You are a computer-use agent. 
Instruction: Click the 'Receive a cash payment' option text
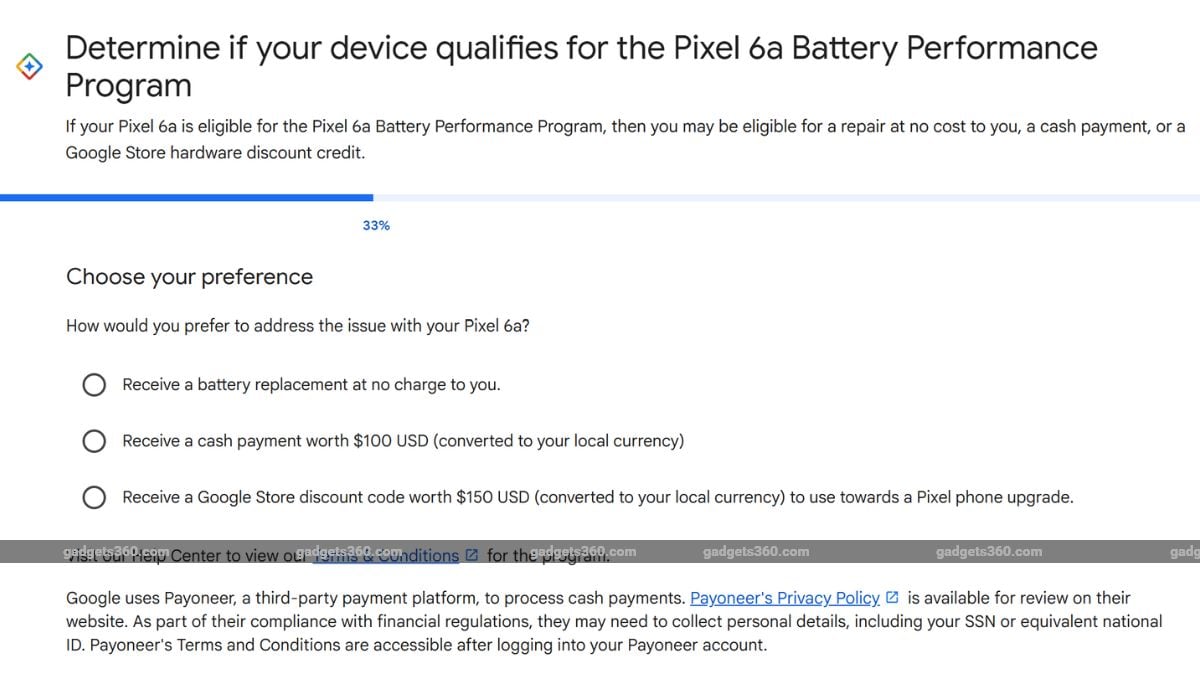[x=403, y=441]
